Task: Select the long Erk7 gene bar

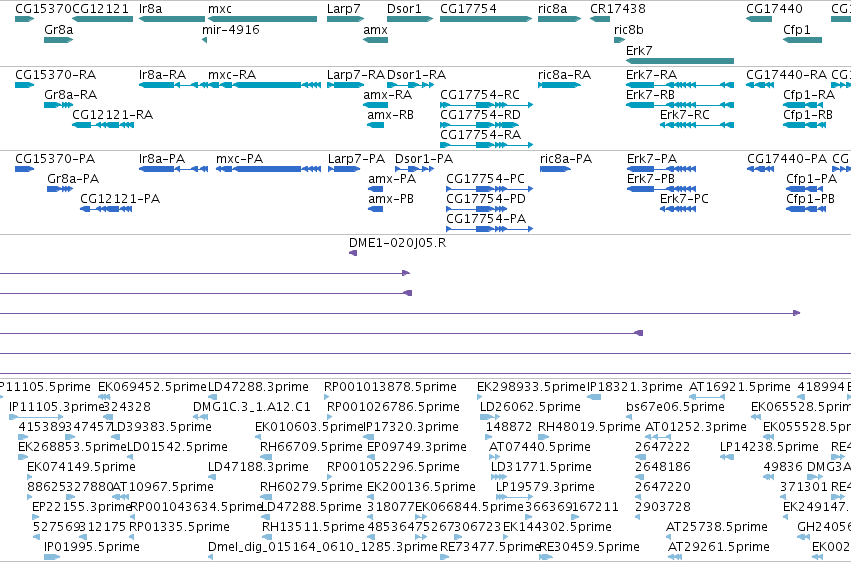Action: click(680, 61)
